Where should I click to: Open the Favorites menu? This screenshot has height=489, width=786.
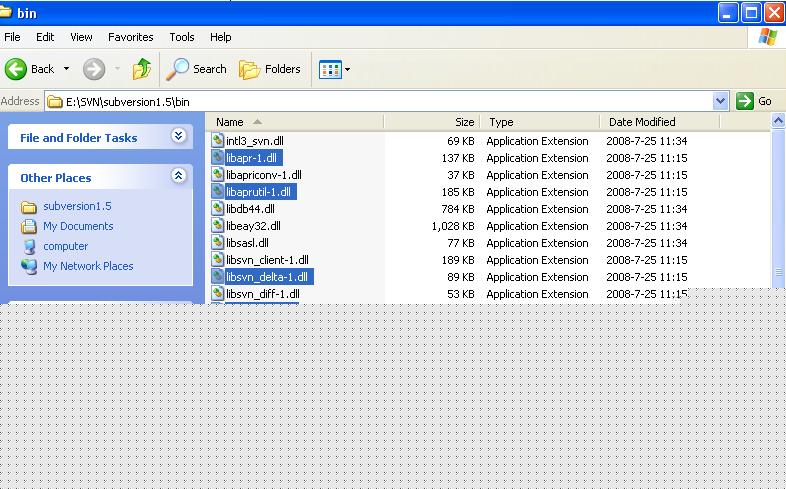131,37
